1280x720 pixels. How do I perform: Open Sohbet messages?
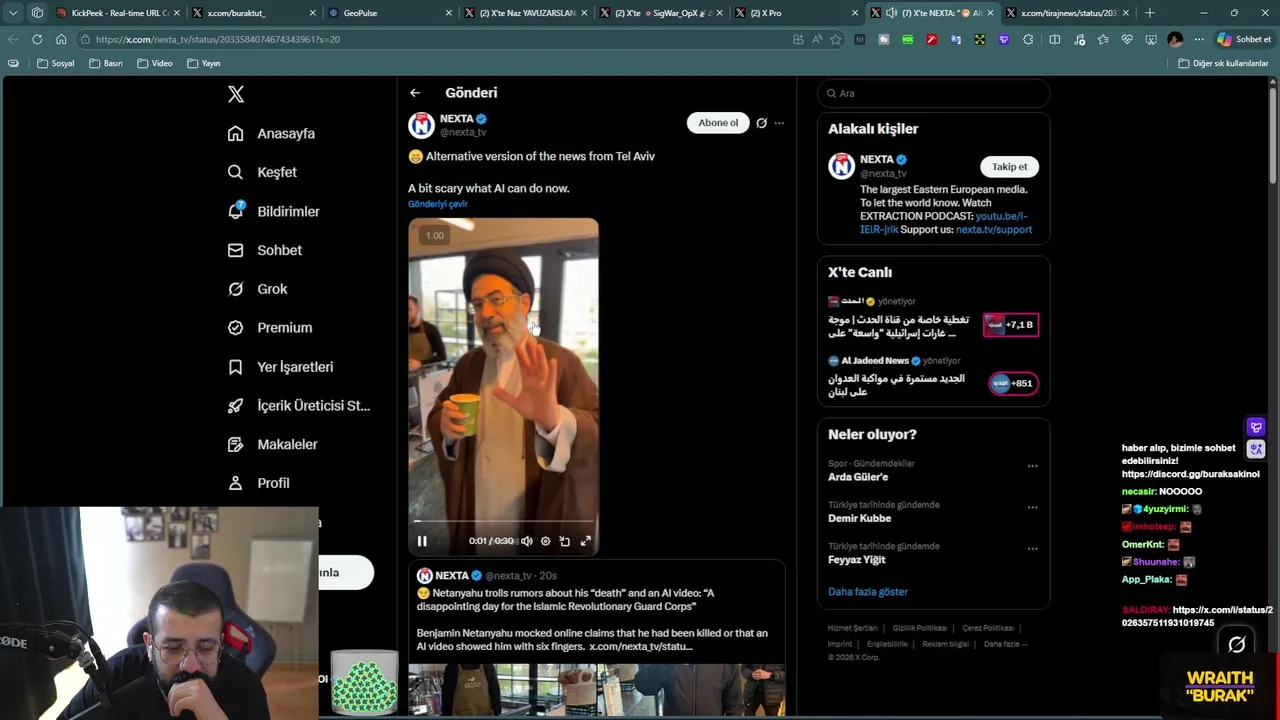264,250
